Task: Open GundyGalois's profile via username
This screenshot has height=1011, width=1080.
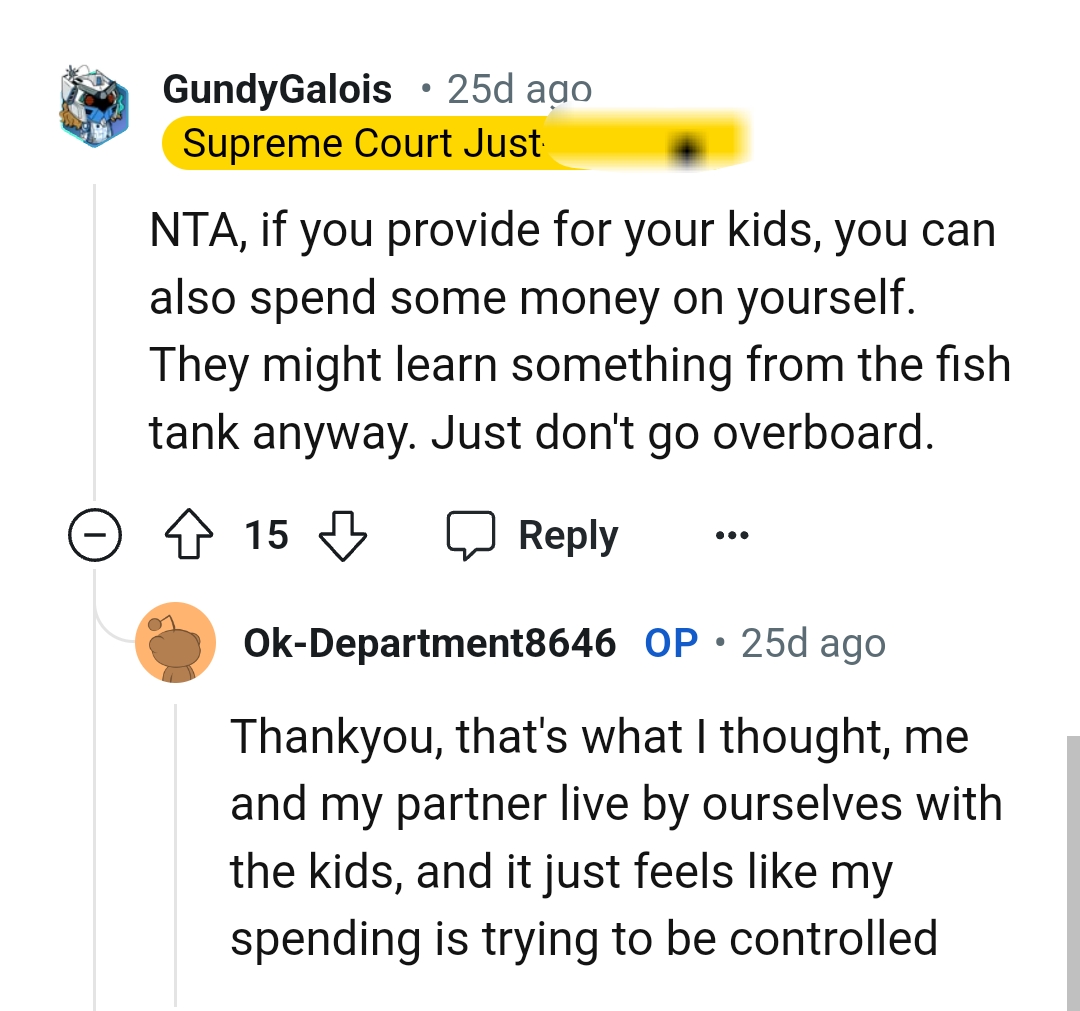Action: coord(278,88)
